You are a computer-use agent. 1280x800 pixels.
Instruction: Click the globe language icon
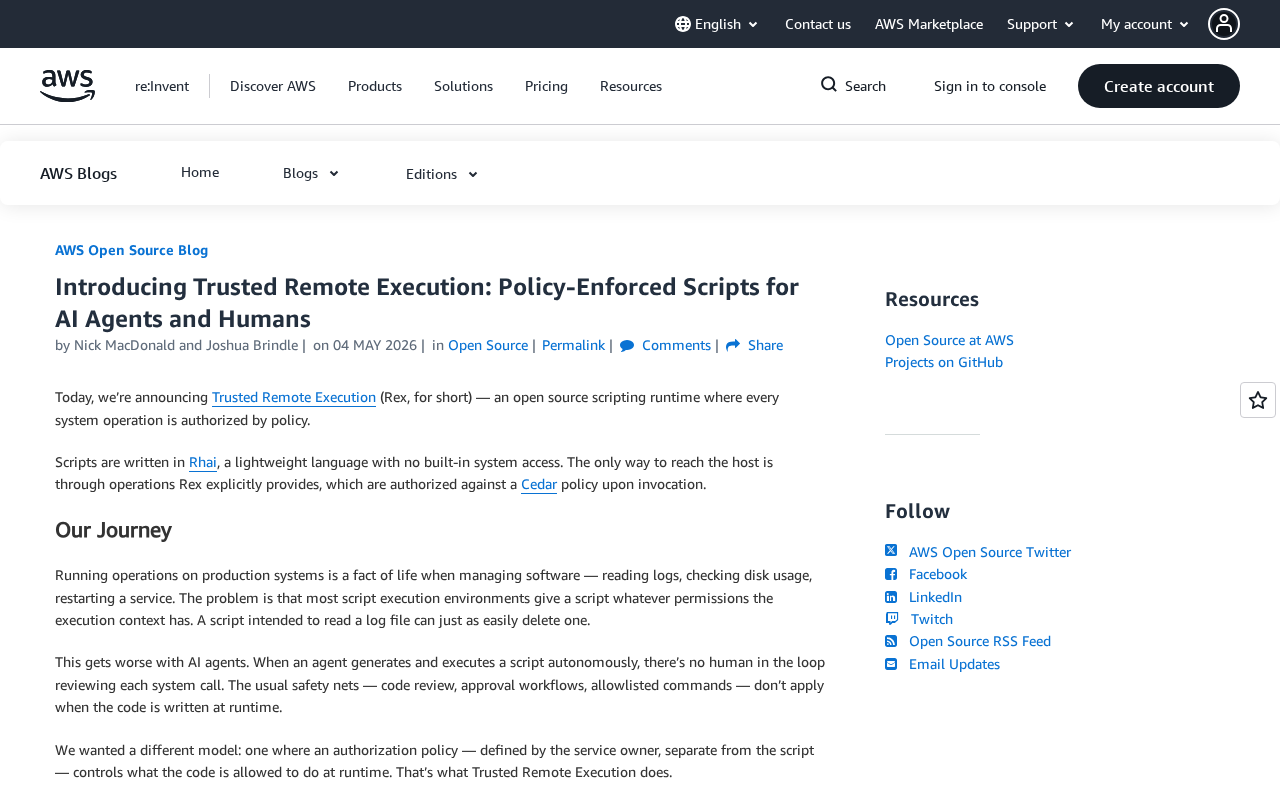(x=683, y=24)
